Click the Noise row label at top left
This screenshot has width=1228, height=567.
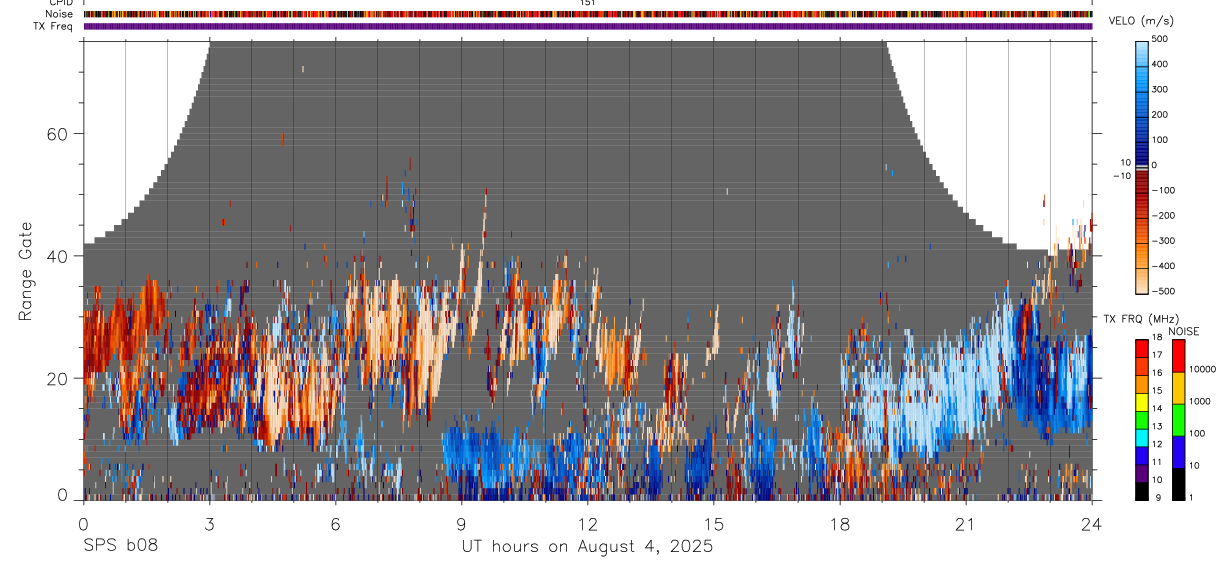(x=59, y=14)
